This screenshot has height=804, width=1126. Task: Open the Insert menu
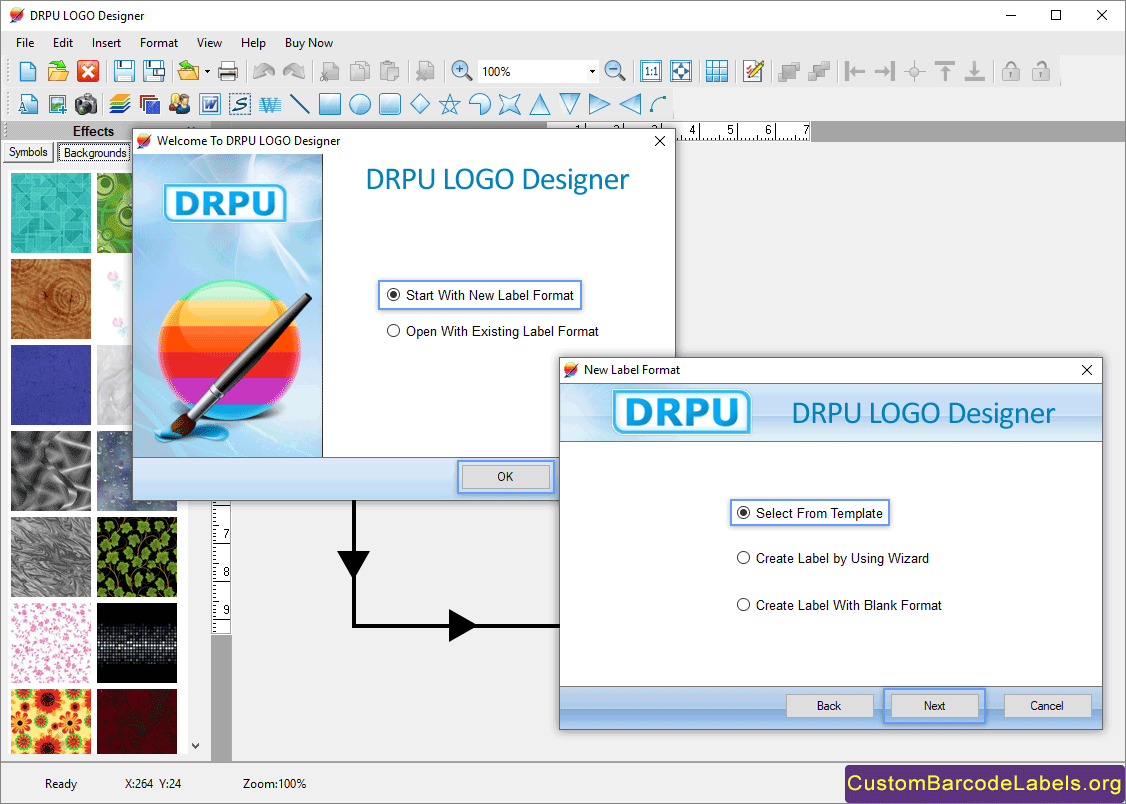(x=106, y=43)
